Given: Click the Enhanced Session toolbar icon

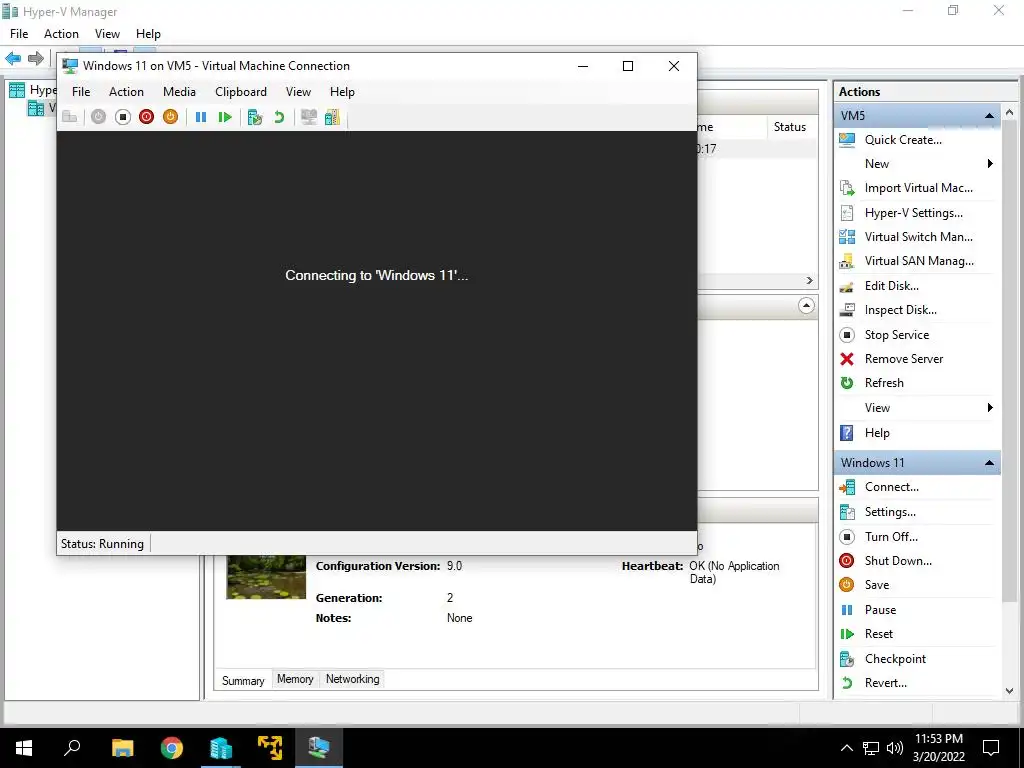Looking at the screenshot, I should click(x=309, y=118).
